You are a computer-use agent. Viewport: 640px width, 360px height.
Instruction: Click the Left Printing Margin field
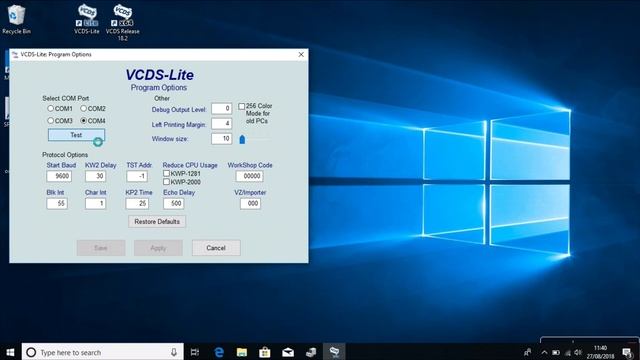222,124
